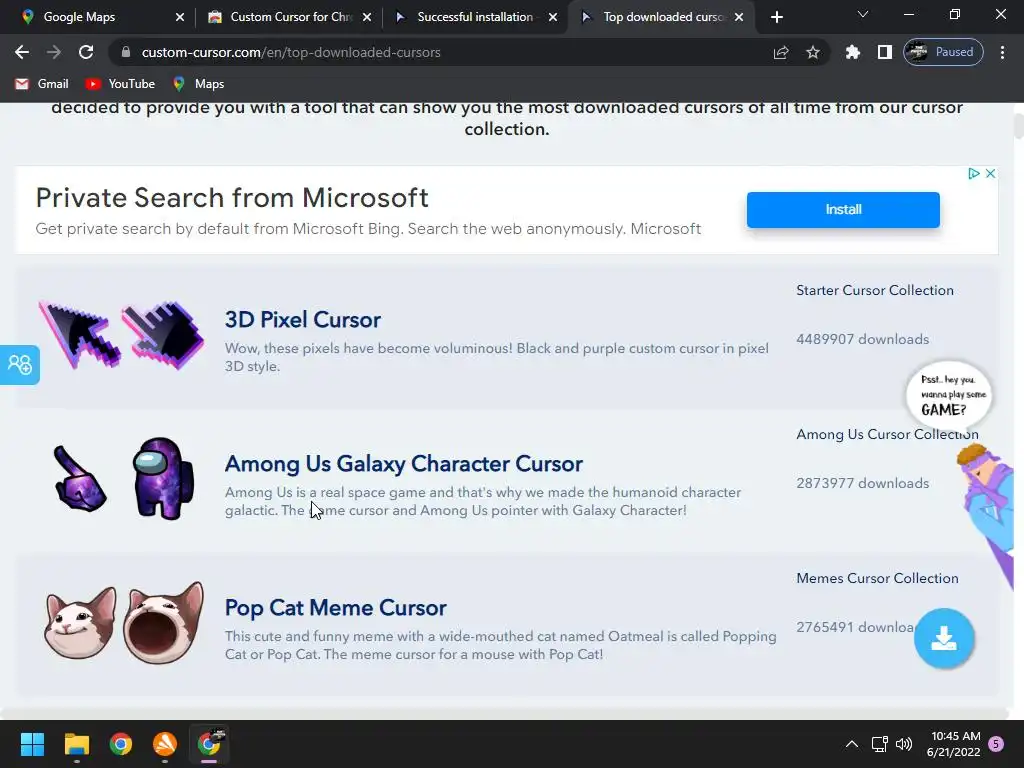Click the closed-mouth Pop Cat image

click(80, 623)
